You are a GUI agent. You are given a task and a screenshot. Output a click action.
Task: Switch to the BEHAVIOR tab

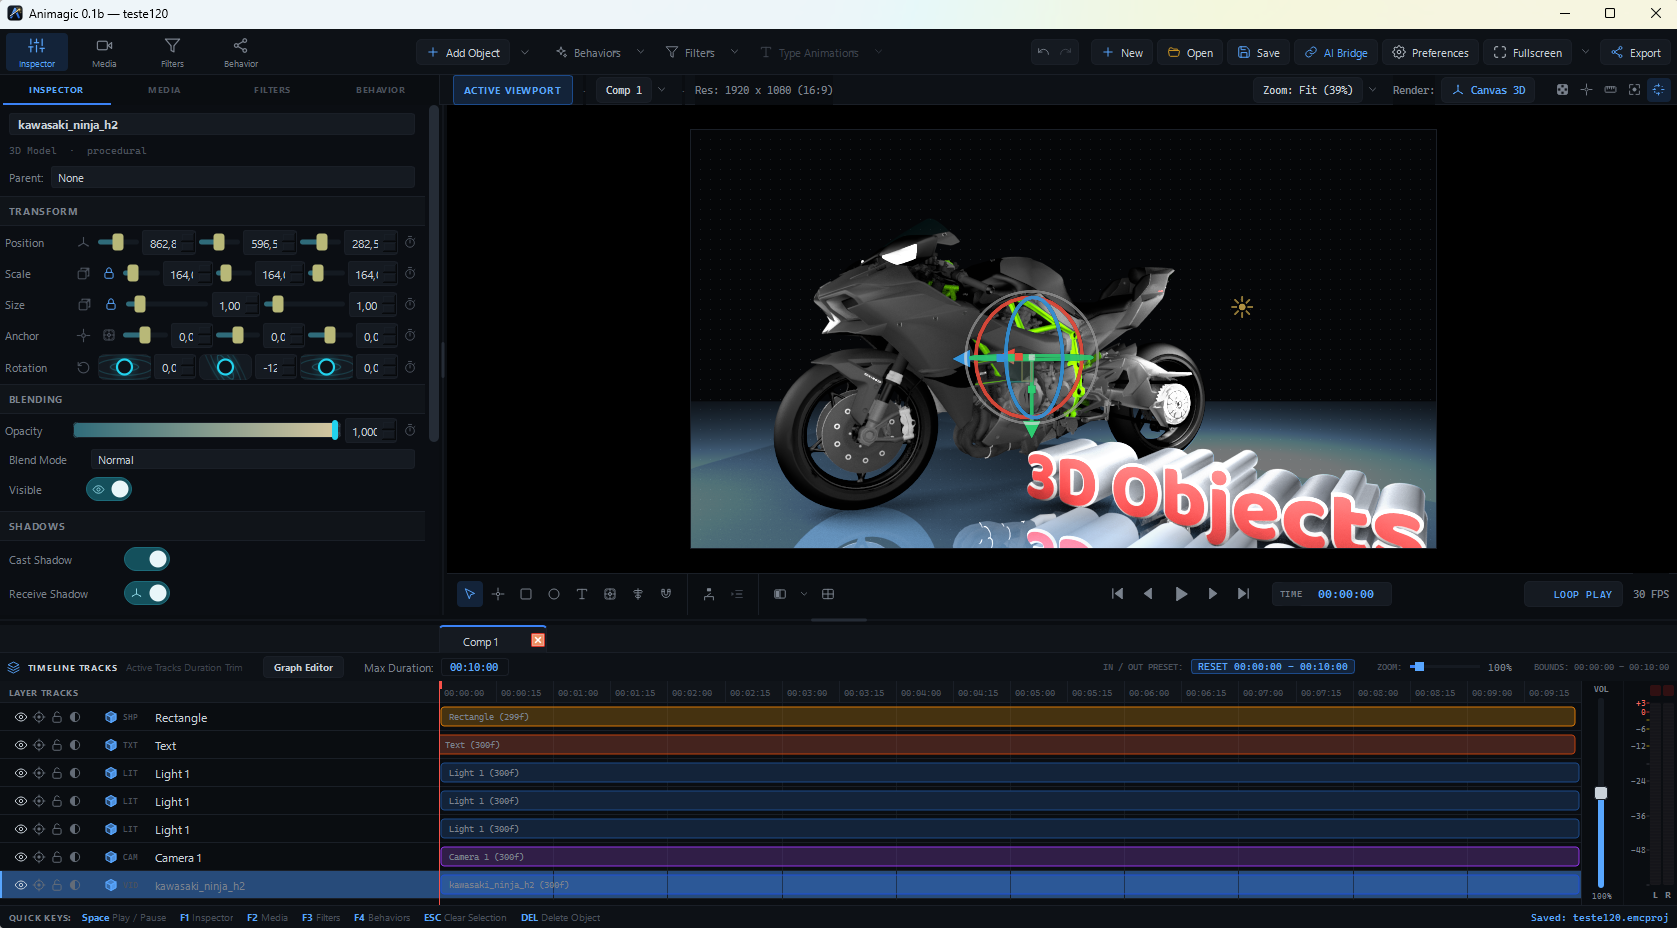381,90
